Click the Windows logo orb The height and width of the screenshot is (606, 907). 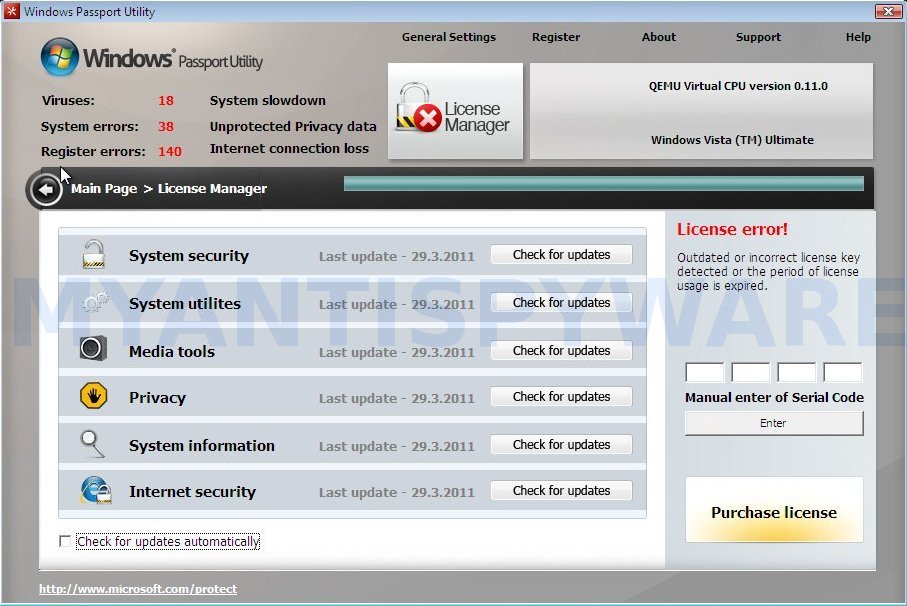[x=60, y=57]
